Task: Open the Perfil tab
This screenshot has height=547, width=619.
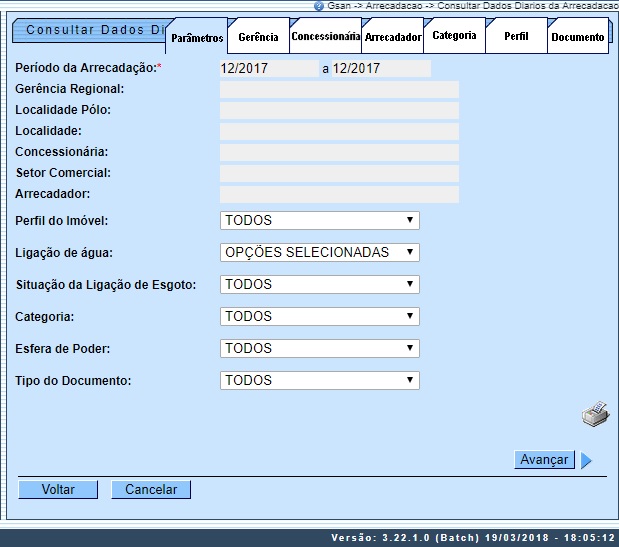Action: (516, 36)
